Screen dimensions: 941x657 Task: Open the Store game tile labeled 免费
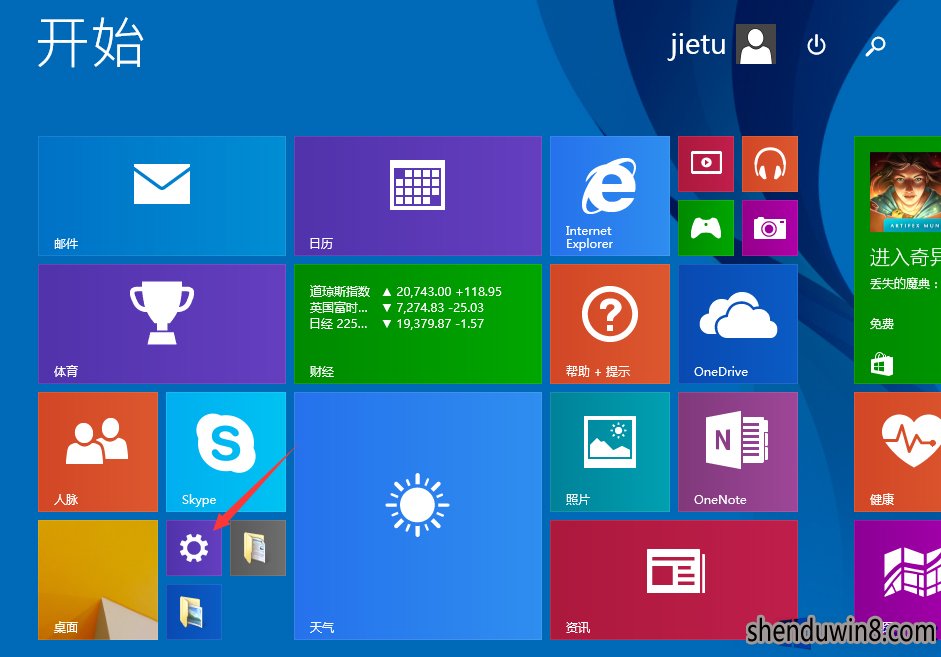point(897,260)
